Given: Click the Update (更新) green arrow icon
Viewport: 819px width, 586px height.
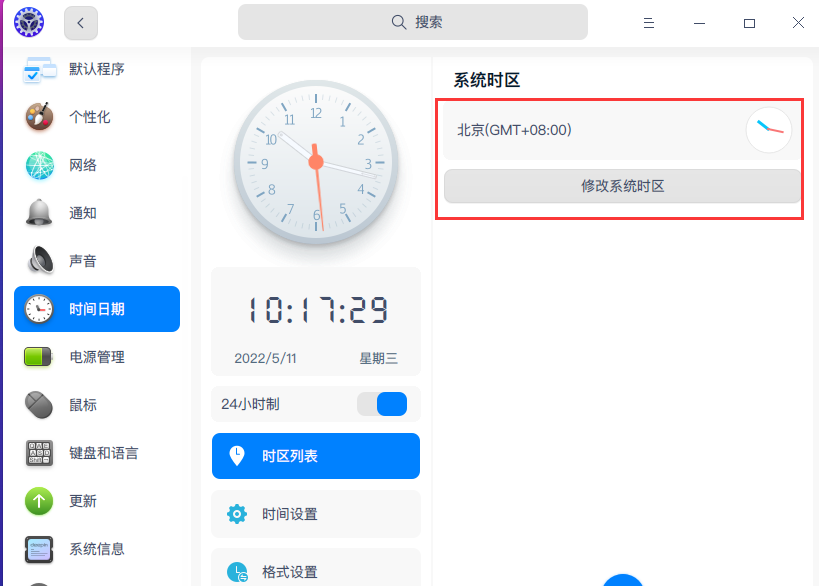Looking at the screenshot, I should click(39, 501).
